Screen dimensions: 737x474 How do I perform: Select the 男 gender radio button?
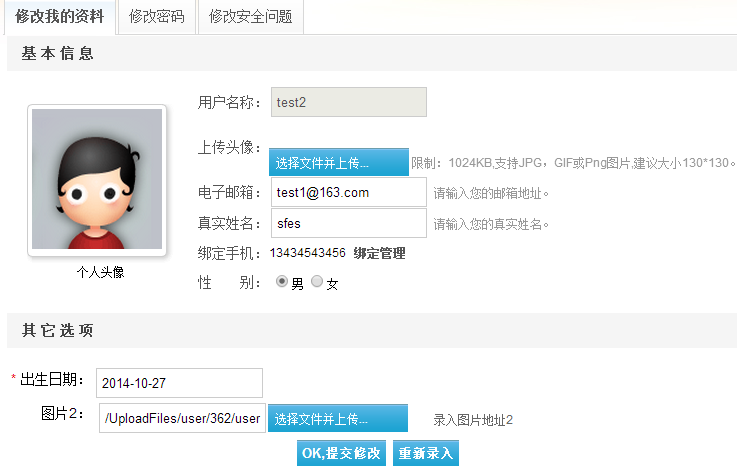click(x=282, y=281)
